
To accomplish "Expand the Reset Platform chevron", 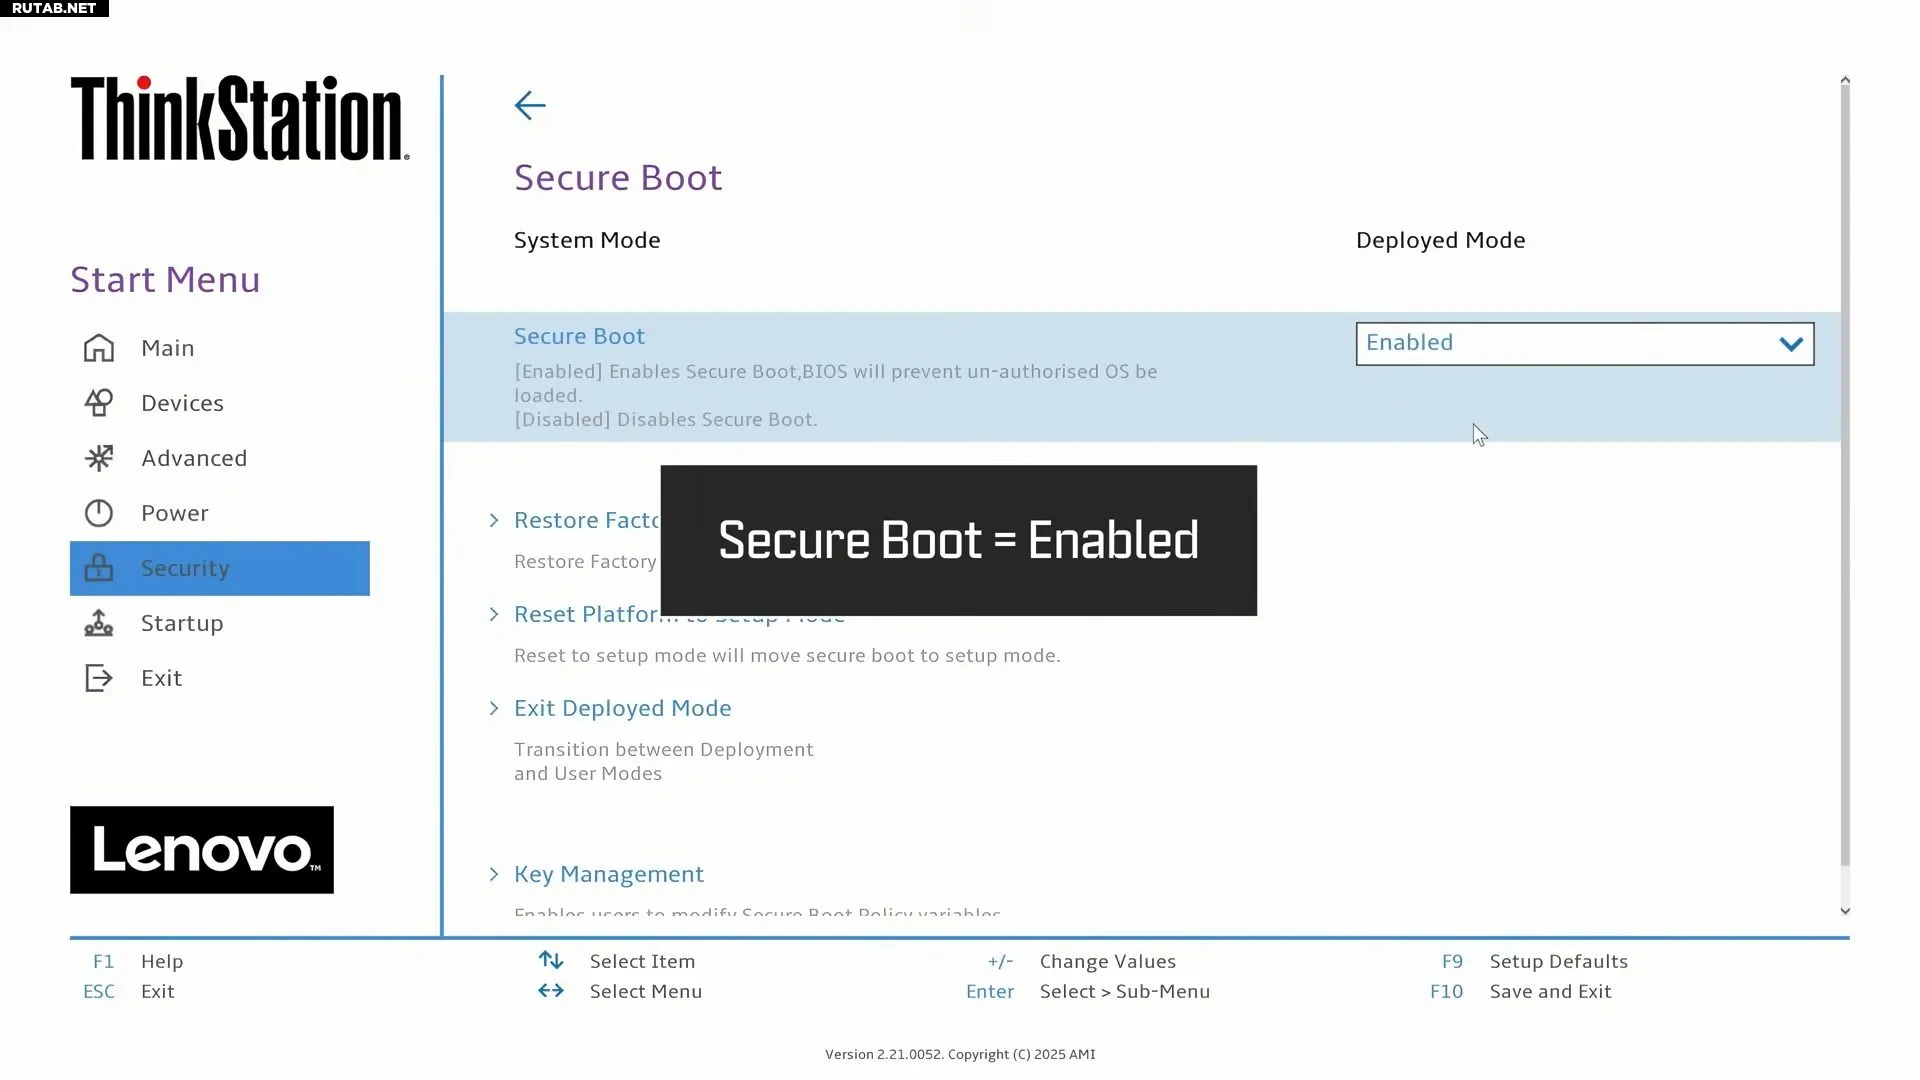I will point(494,614).
